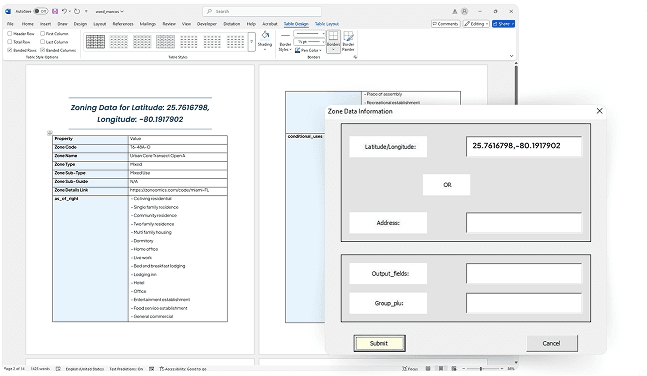Click the Output_fields input field

524,273
